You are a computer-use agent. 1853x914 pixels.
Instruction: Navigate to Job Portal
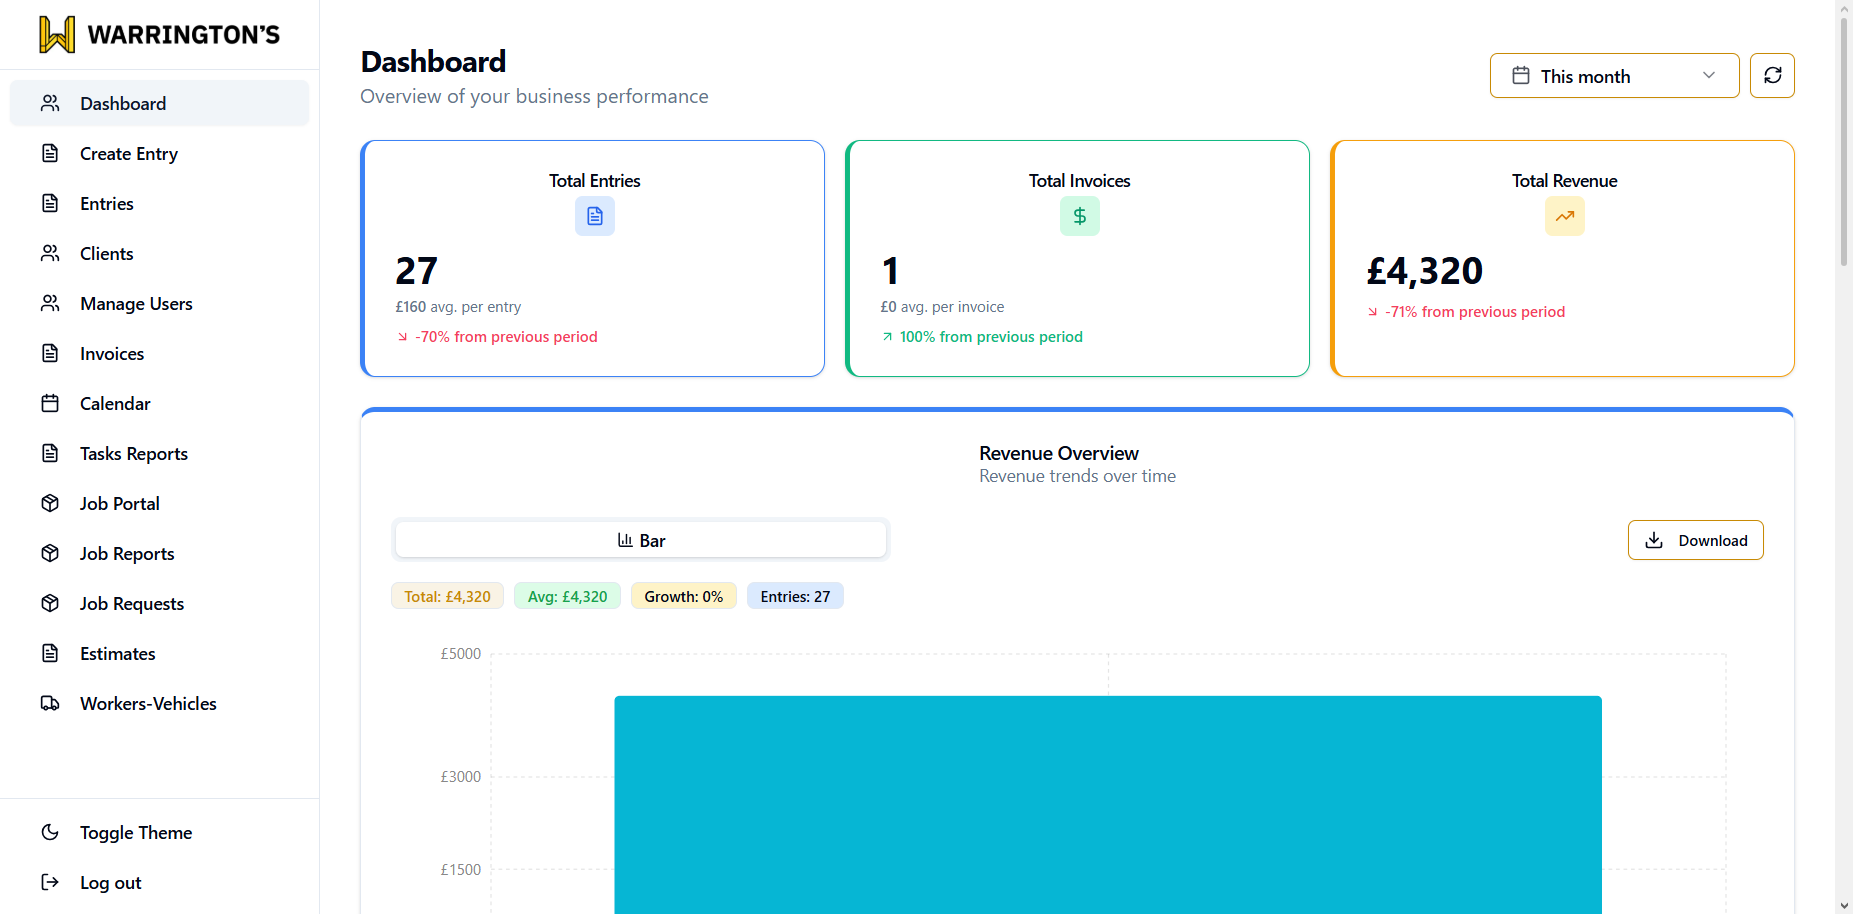coord(159,503)
